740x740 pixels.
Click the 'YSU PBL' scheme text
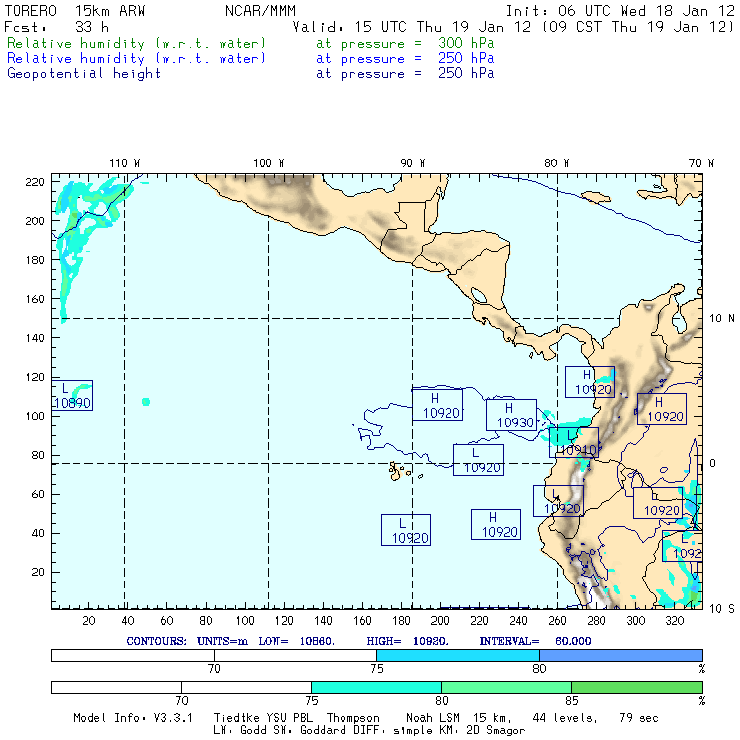tap(290, 718)
